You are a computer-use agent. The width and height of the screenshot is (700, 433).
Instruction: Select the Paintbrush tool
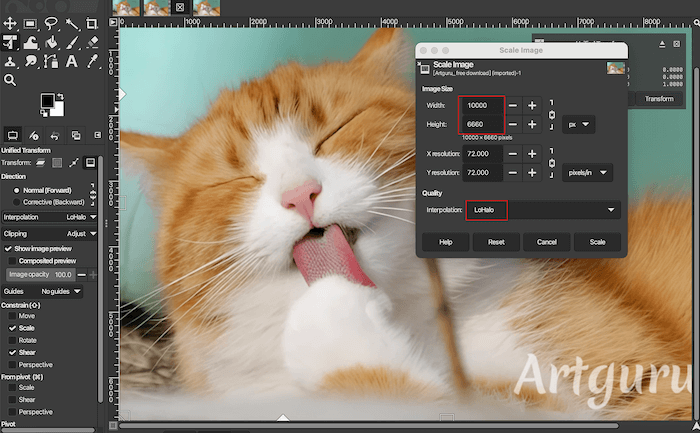click(72, 42)
